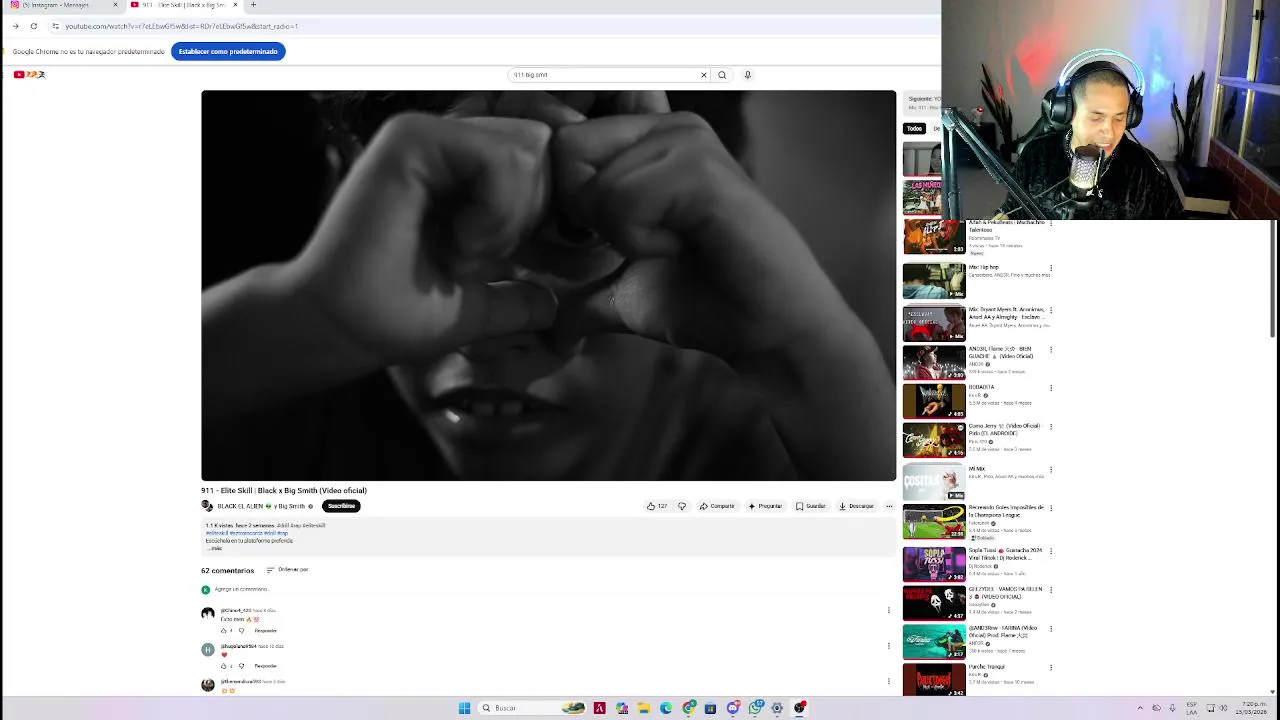Open the OBS icon in taskbar
Screen dimensions: 1280x720
pos(800,708)
